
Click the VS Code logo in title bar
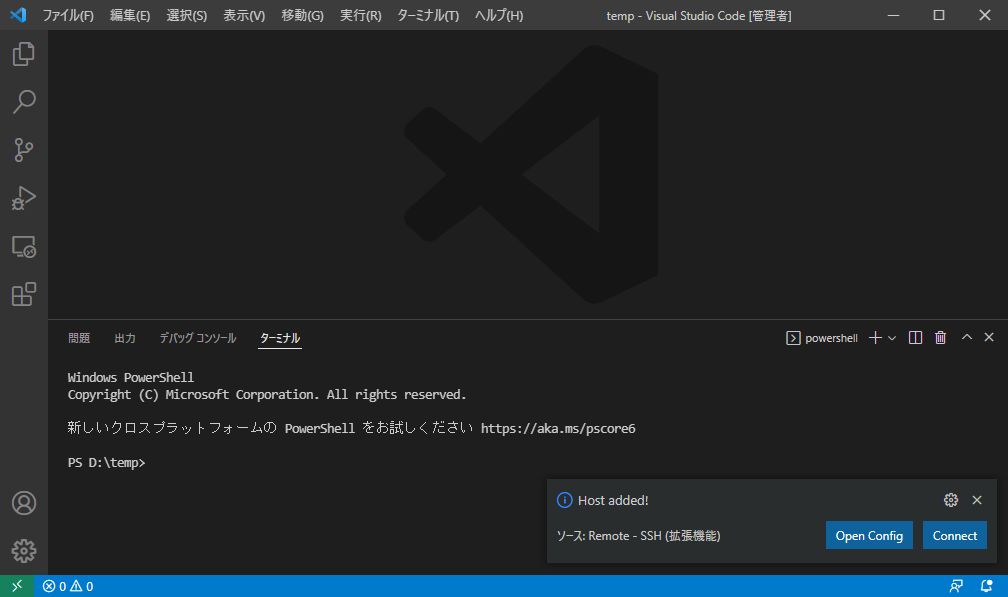click(x=18, y=15)
